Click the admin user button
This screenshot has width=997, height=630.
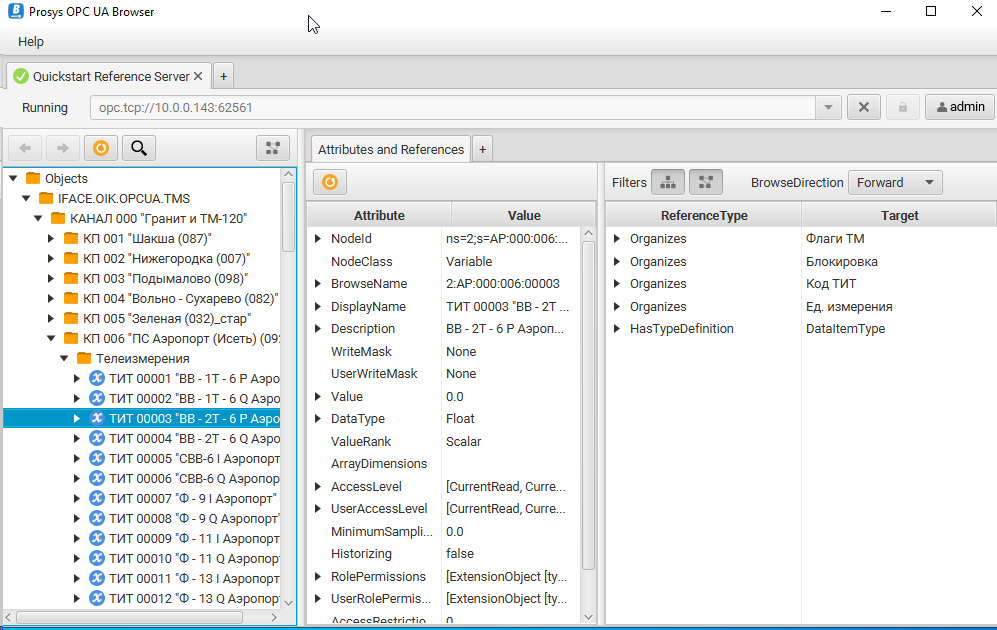(960, 107)
